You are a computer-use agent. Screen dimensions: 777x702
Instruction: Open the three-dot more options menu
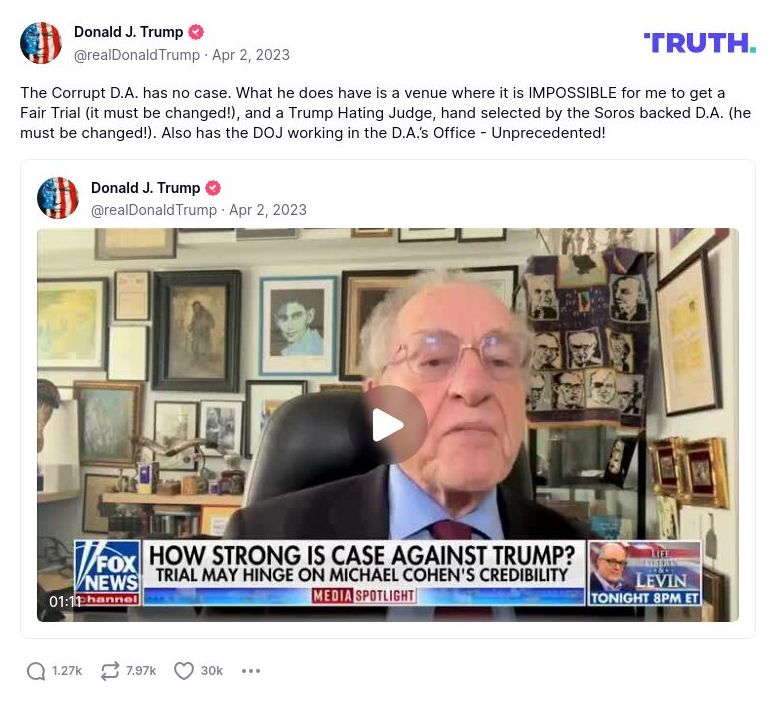click(x=251, y=671)
